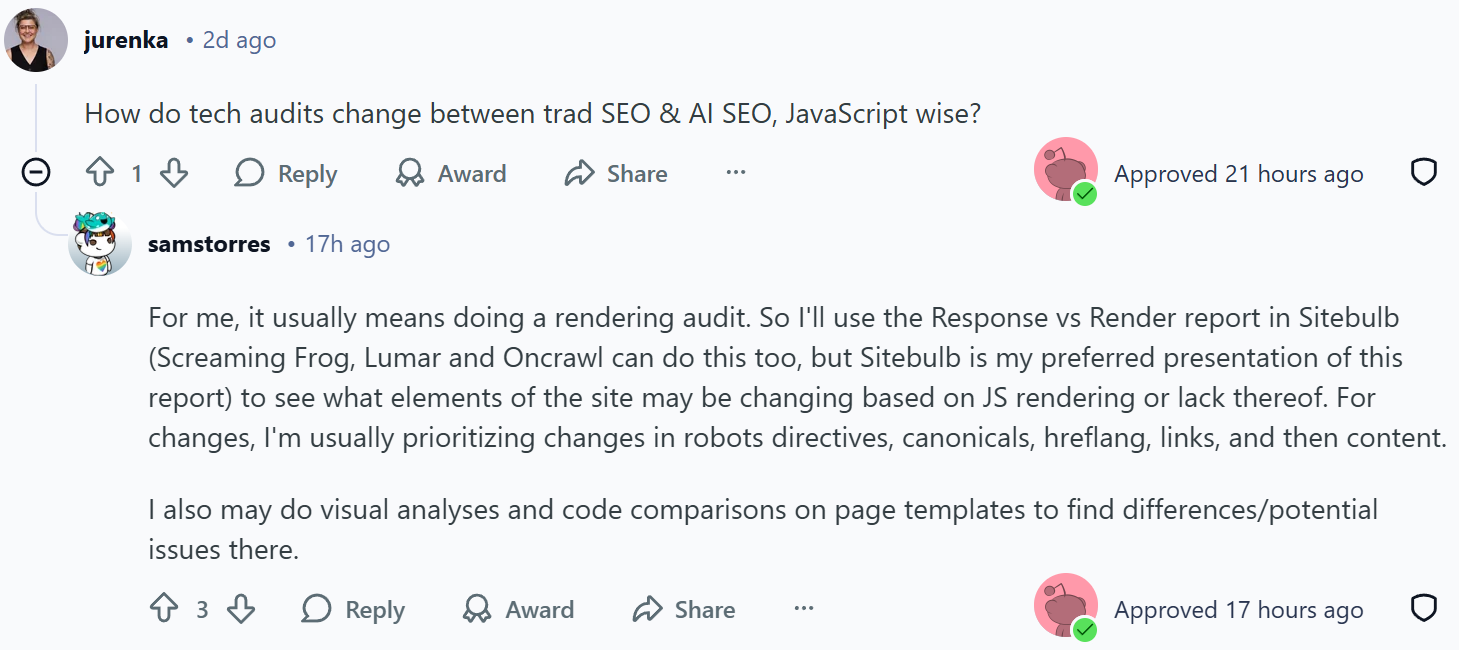1459x650 pixels.
Task: Collapse jurenka's comment thread
Action: pos(36,174)
